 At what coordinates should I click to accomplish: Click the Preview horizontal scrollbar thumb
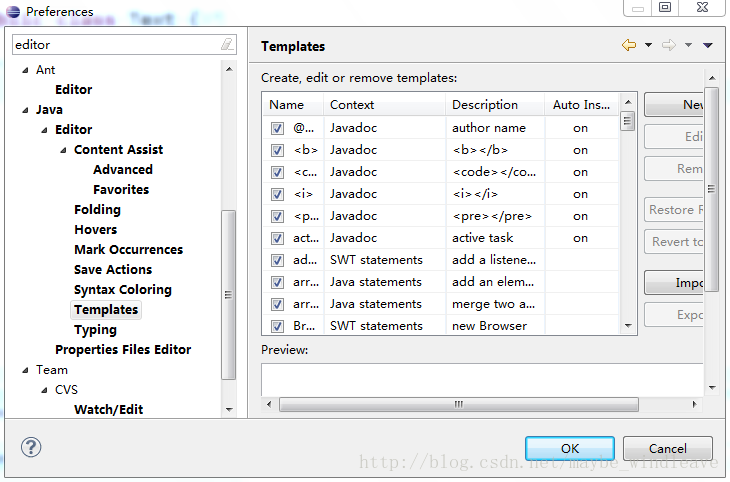[x=458, y=405]
